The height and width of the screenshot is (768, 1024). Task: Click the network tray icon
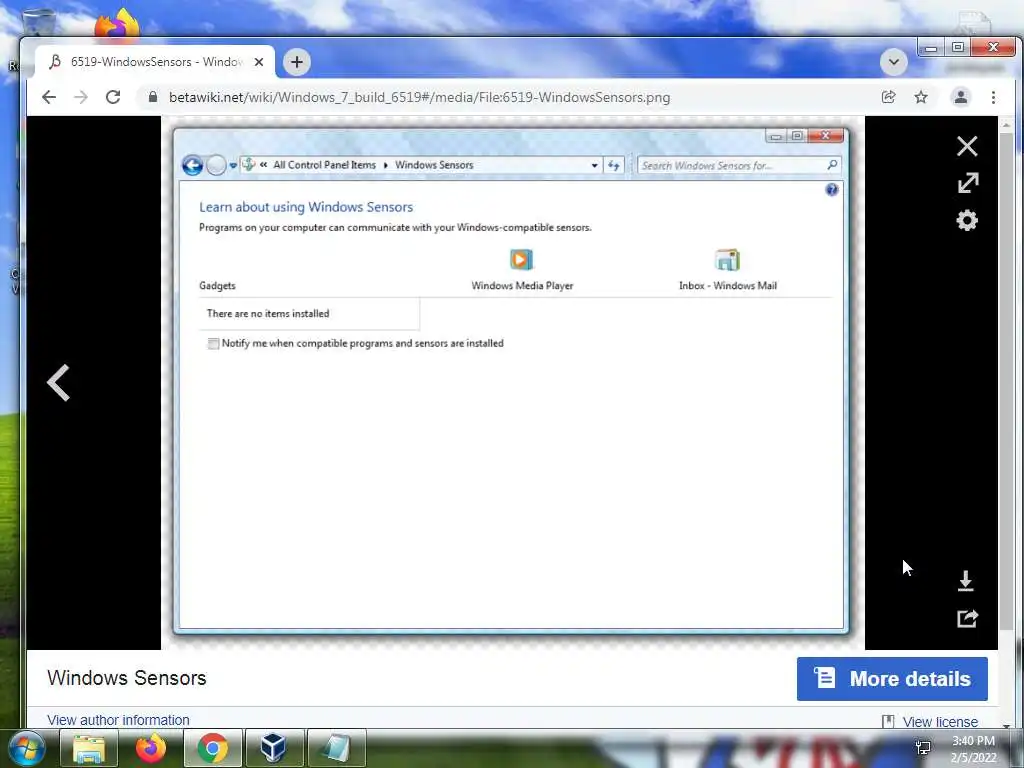923,748
